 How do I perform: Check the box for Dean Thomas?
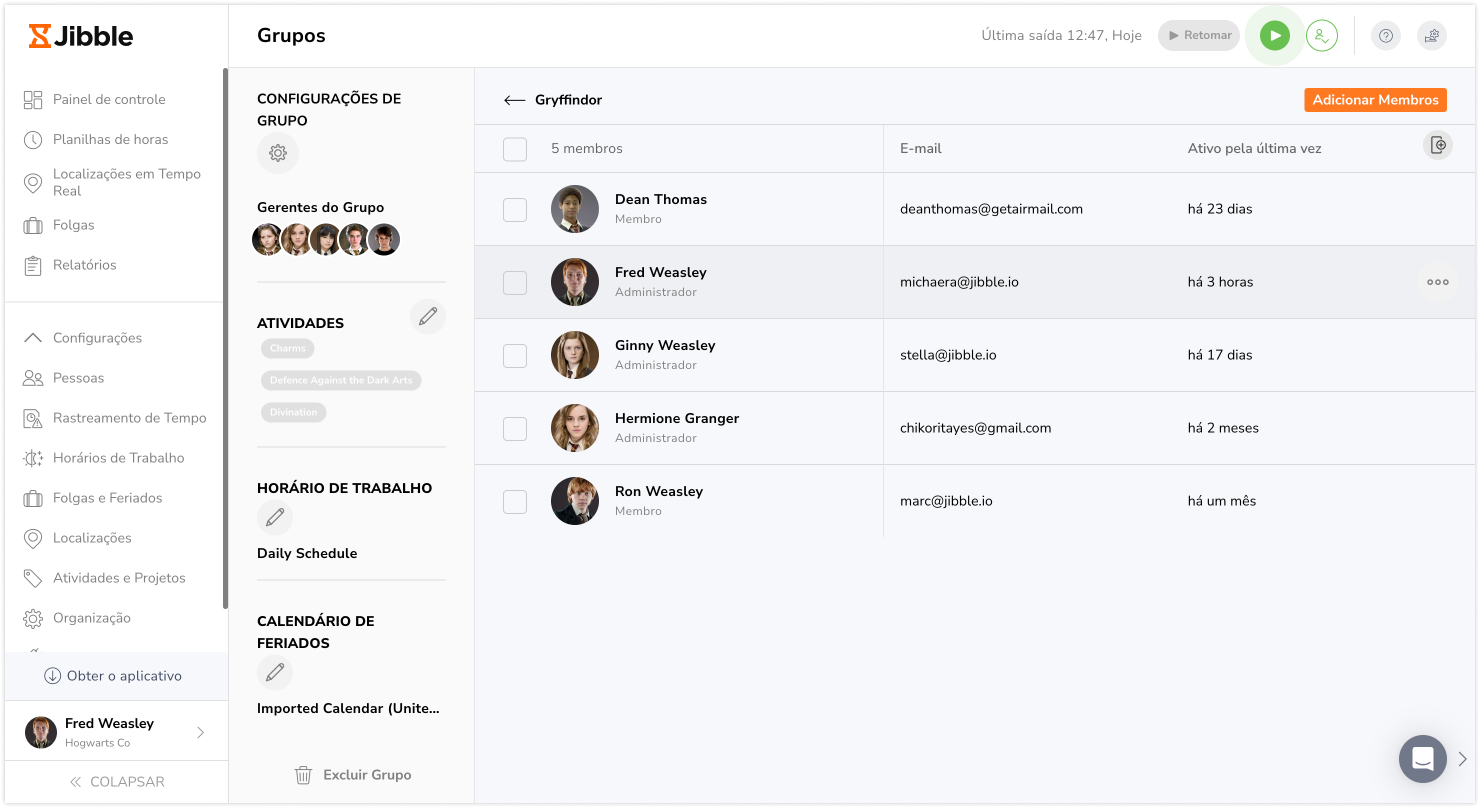click(515, 209)
